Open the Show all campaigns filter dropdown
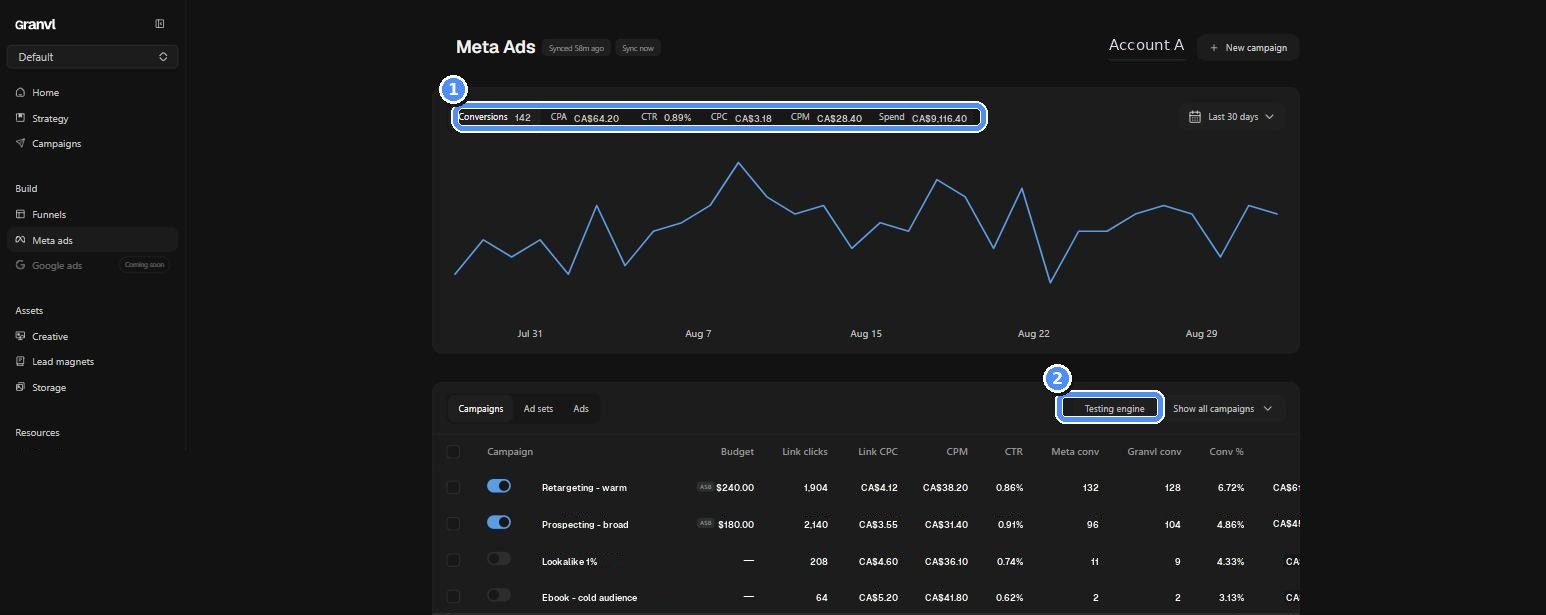Image resolution: width=1546 pixels, height=615 pixels. [x=1223, y=408]
